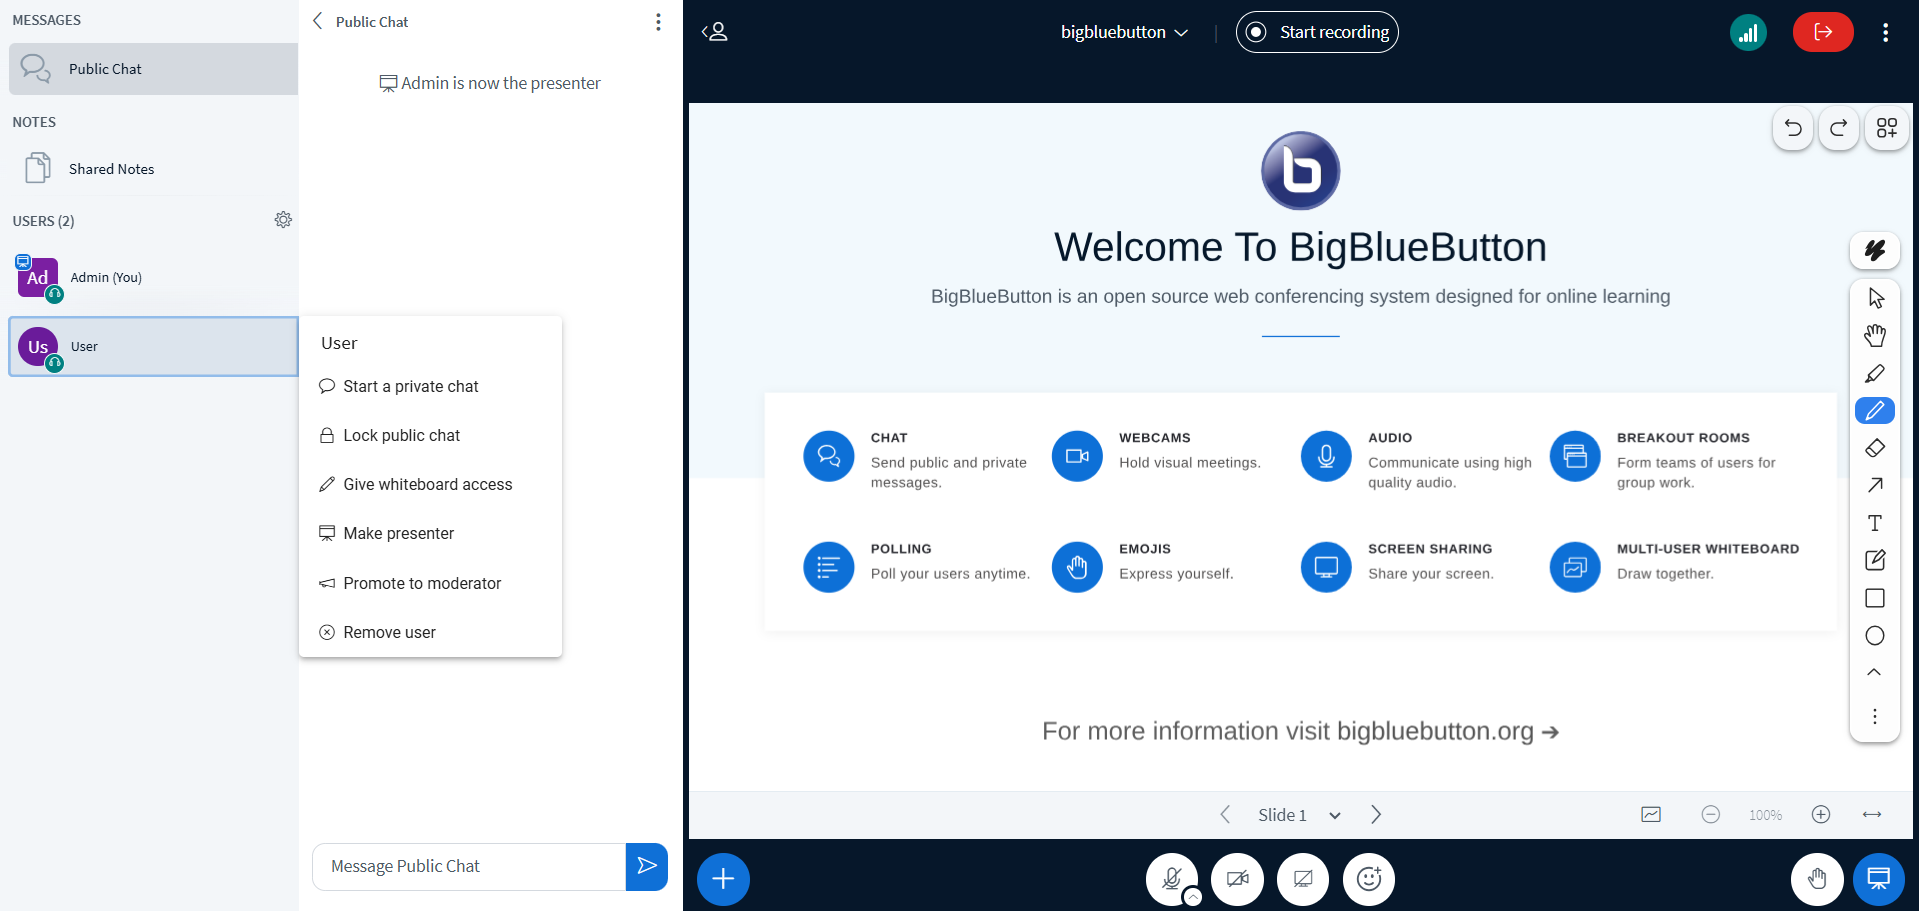The width and height of the screenshot is (1919, 911).
Task: Select the Hand pan tool in toolbar
Action: point(1875,336)
